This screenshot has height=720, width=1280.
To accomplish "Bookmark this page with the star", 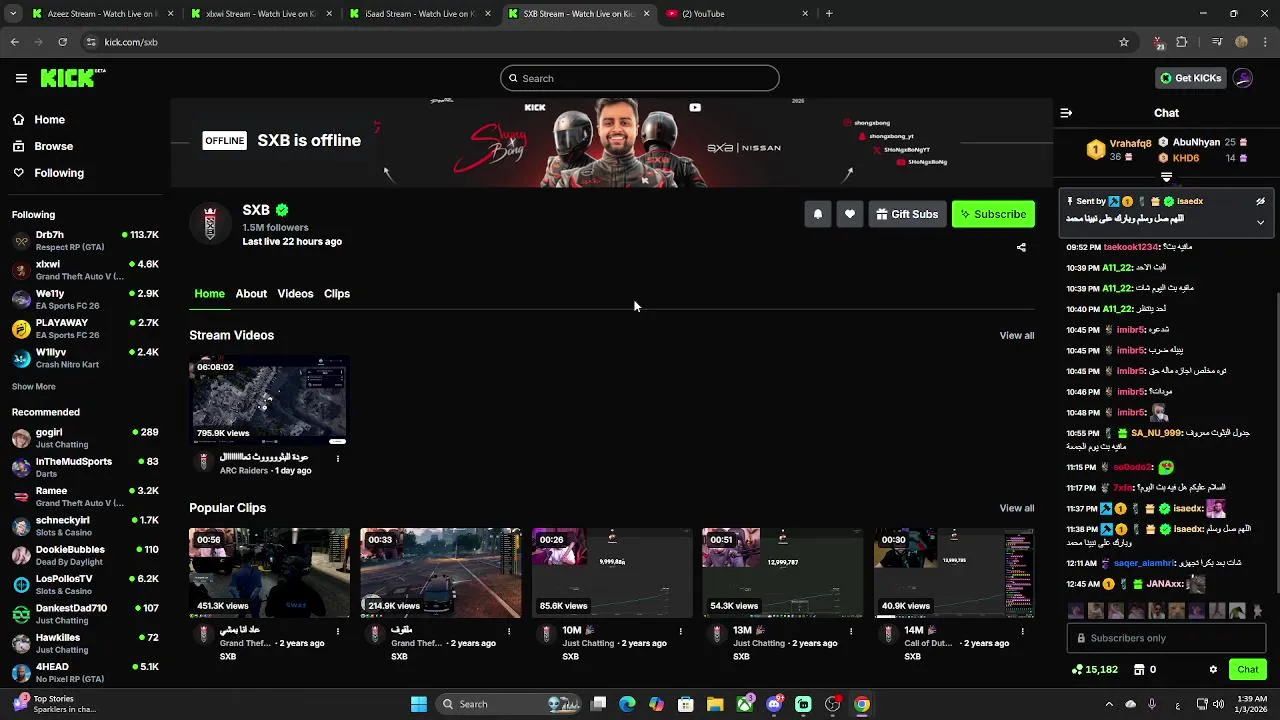I will pyautogui.click(x=1124, y=42).
